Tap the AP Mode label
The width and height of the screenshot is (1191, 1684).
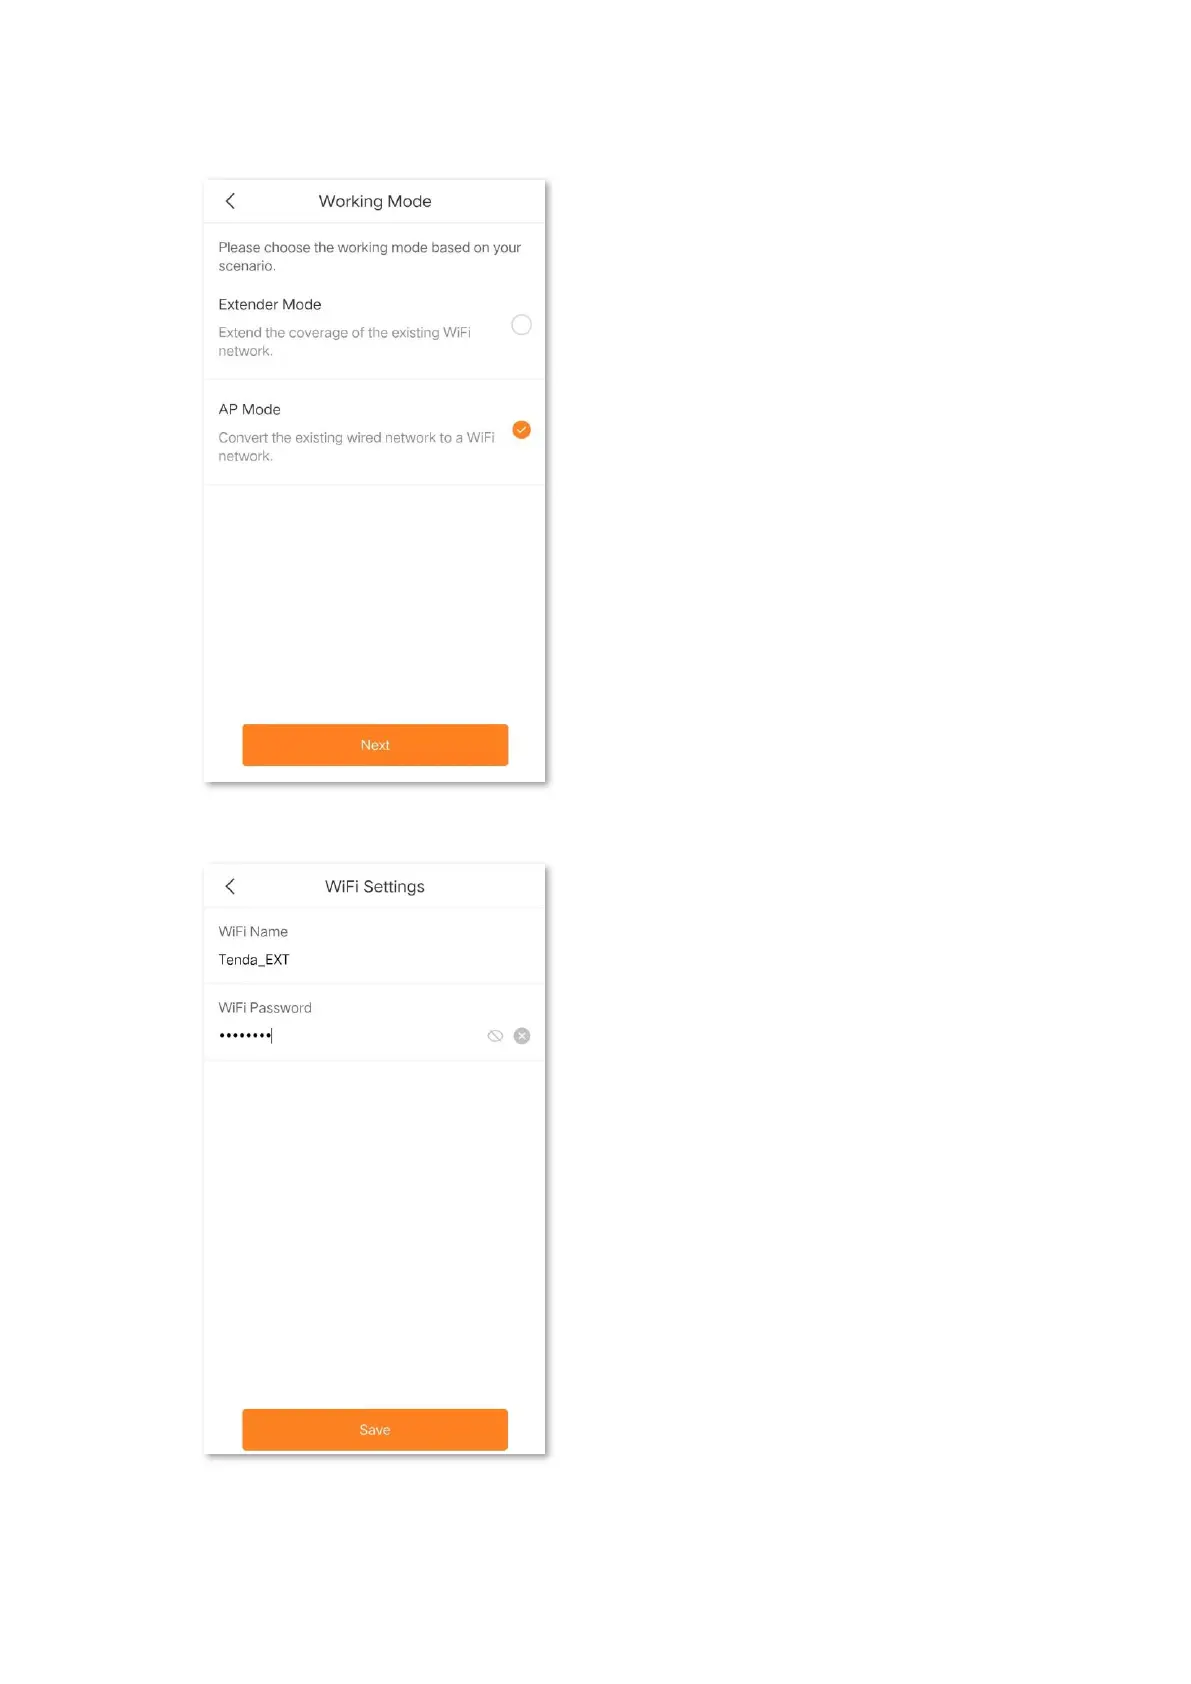pyautogui.click(x=250, y=409)
